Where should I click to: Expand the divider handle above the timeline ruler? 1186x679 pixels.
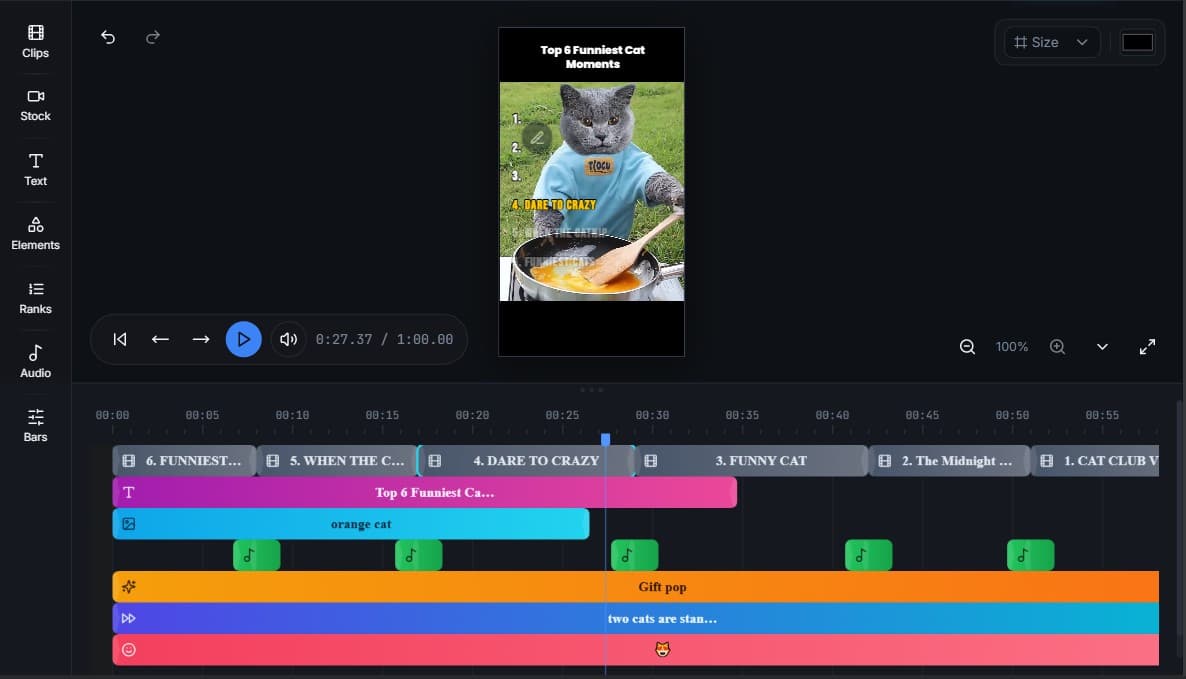590,390
